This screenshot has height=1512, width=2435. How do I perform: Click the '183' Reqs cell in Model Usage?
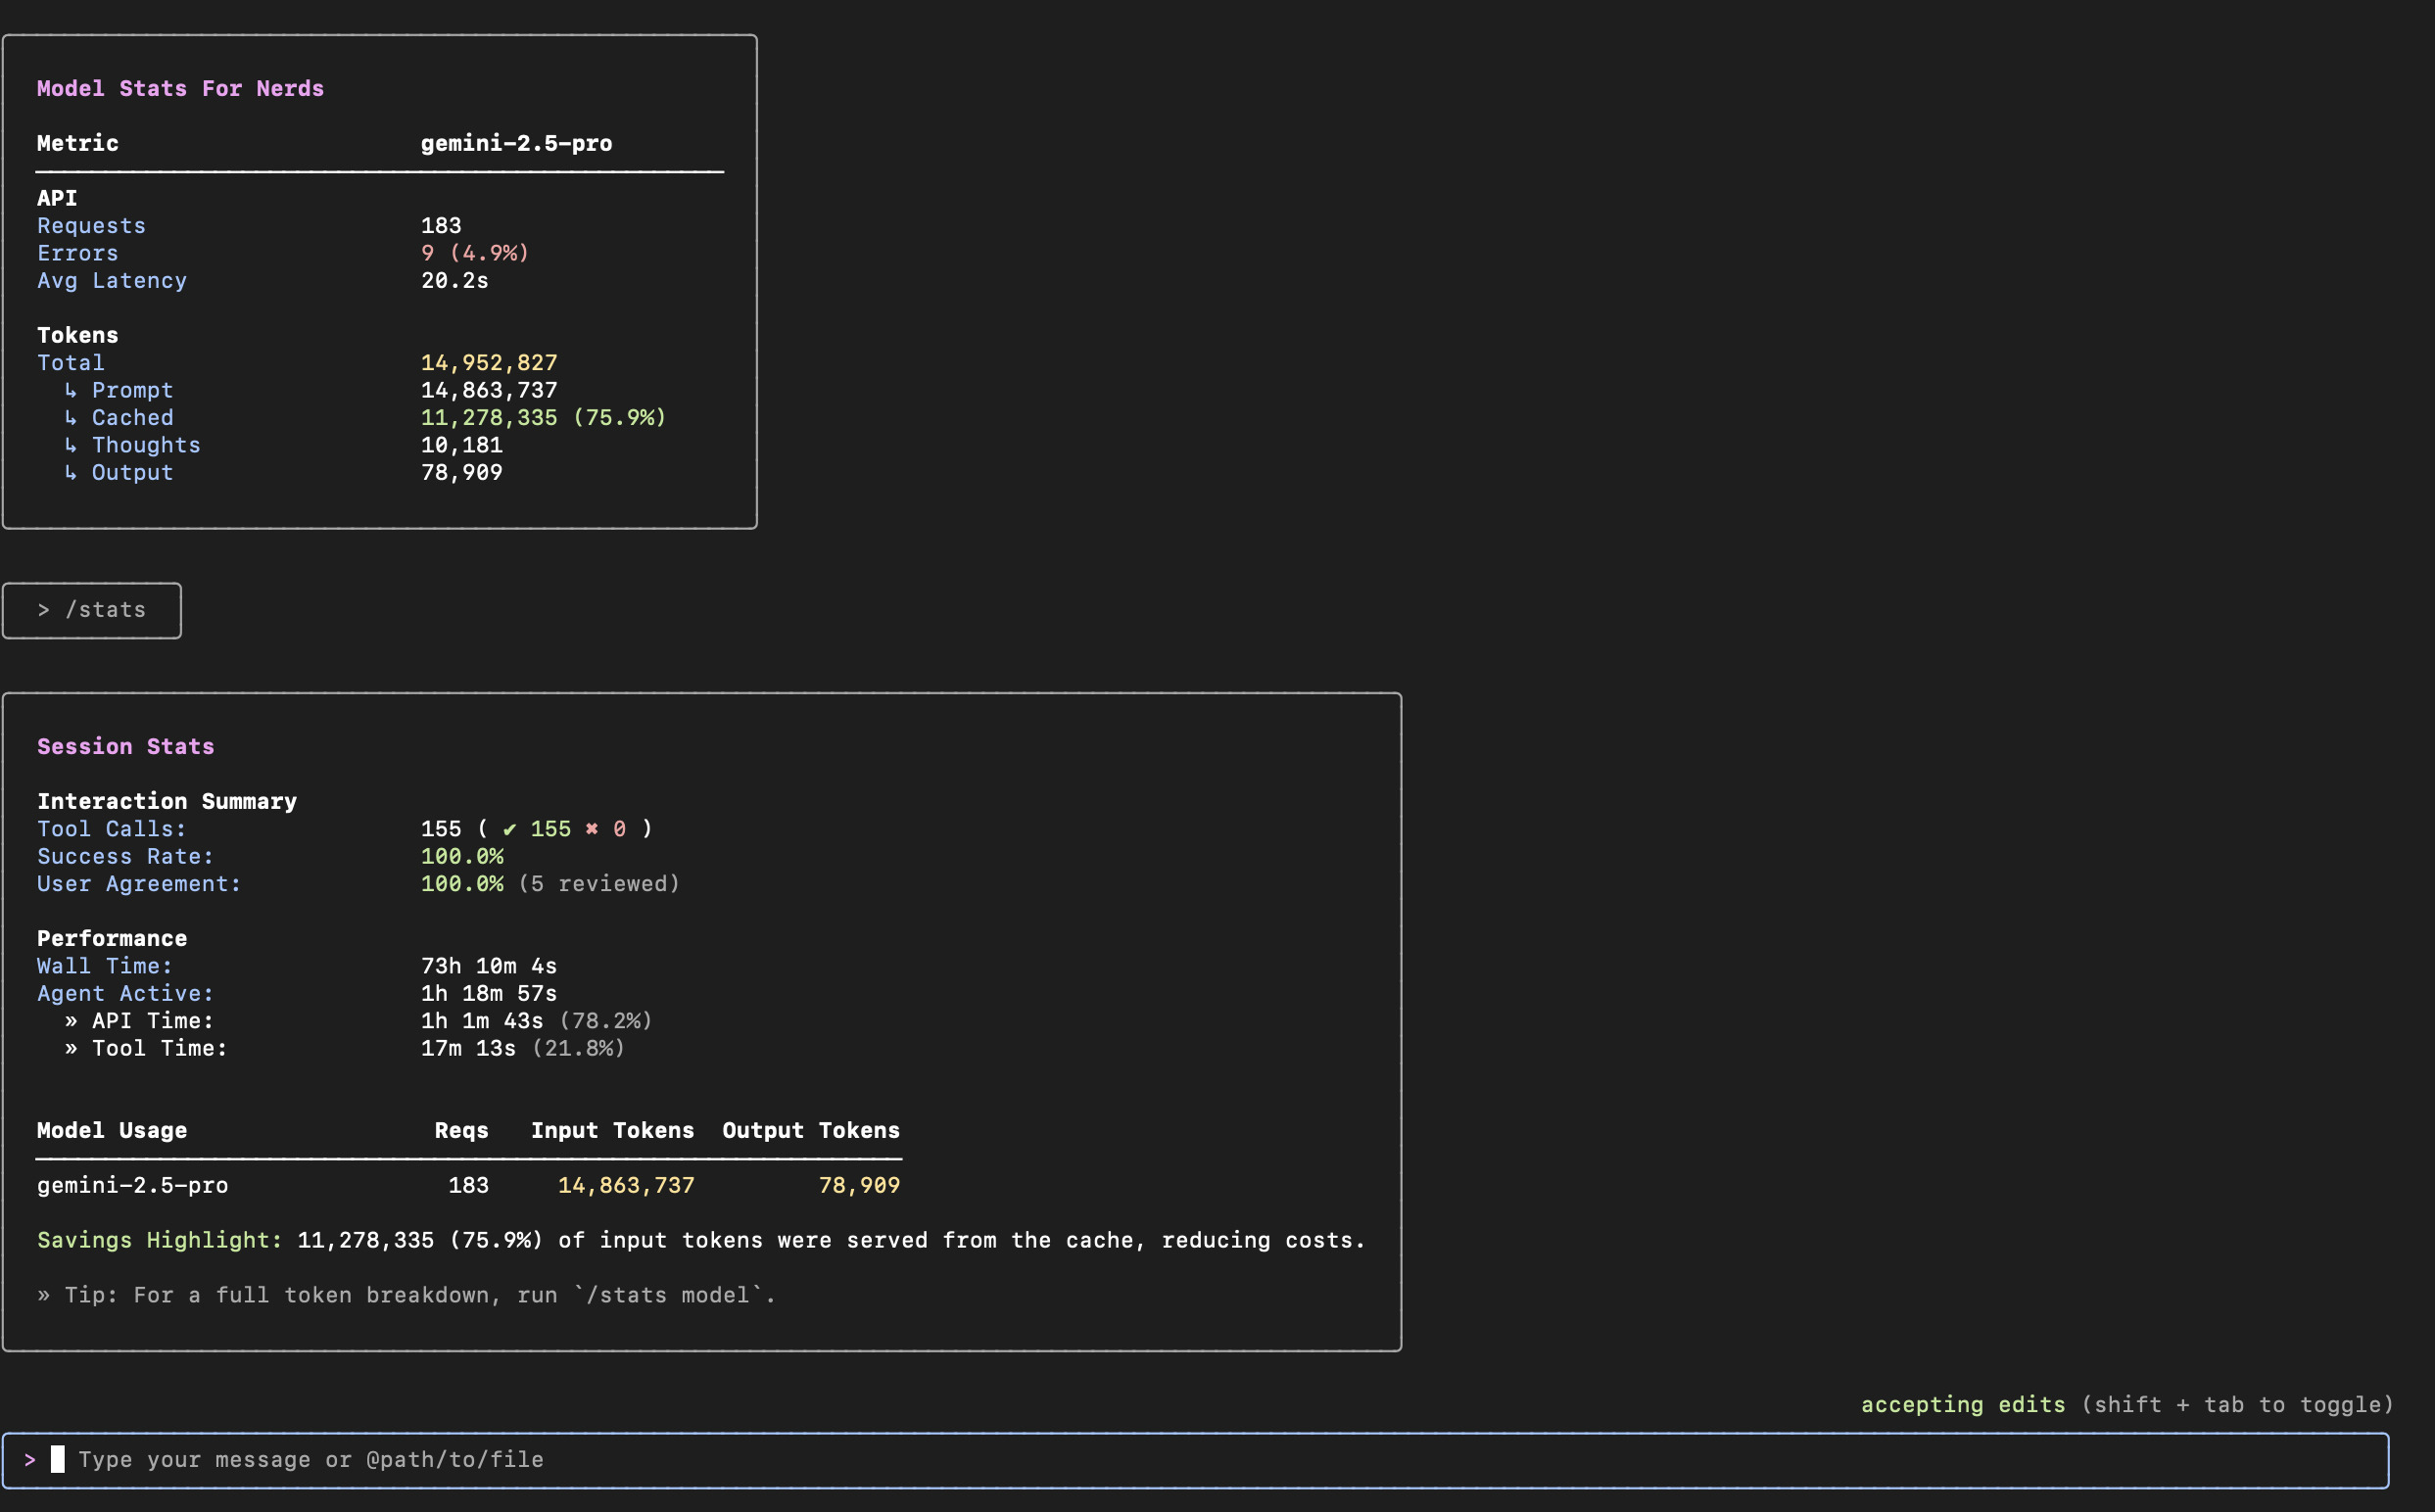[x=468, y=1186]
